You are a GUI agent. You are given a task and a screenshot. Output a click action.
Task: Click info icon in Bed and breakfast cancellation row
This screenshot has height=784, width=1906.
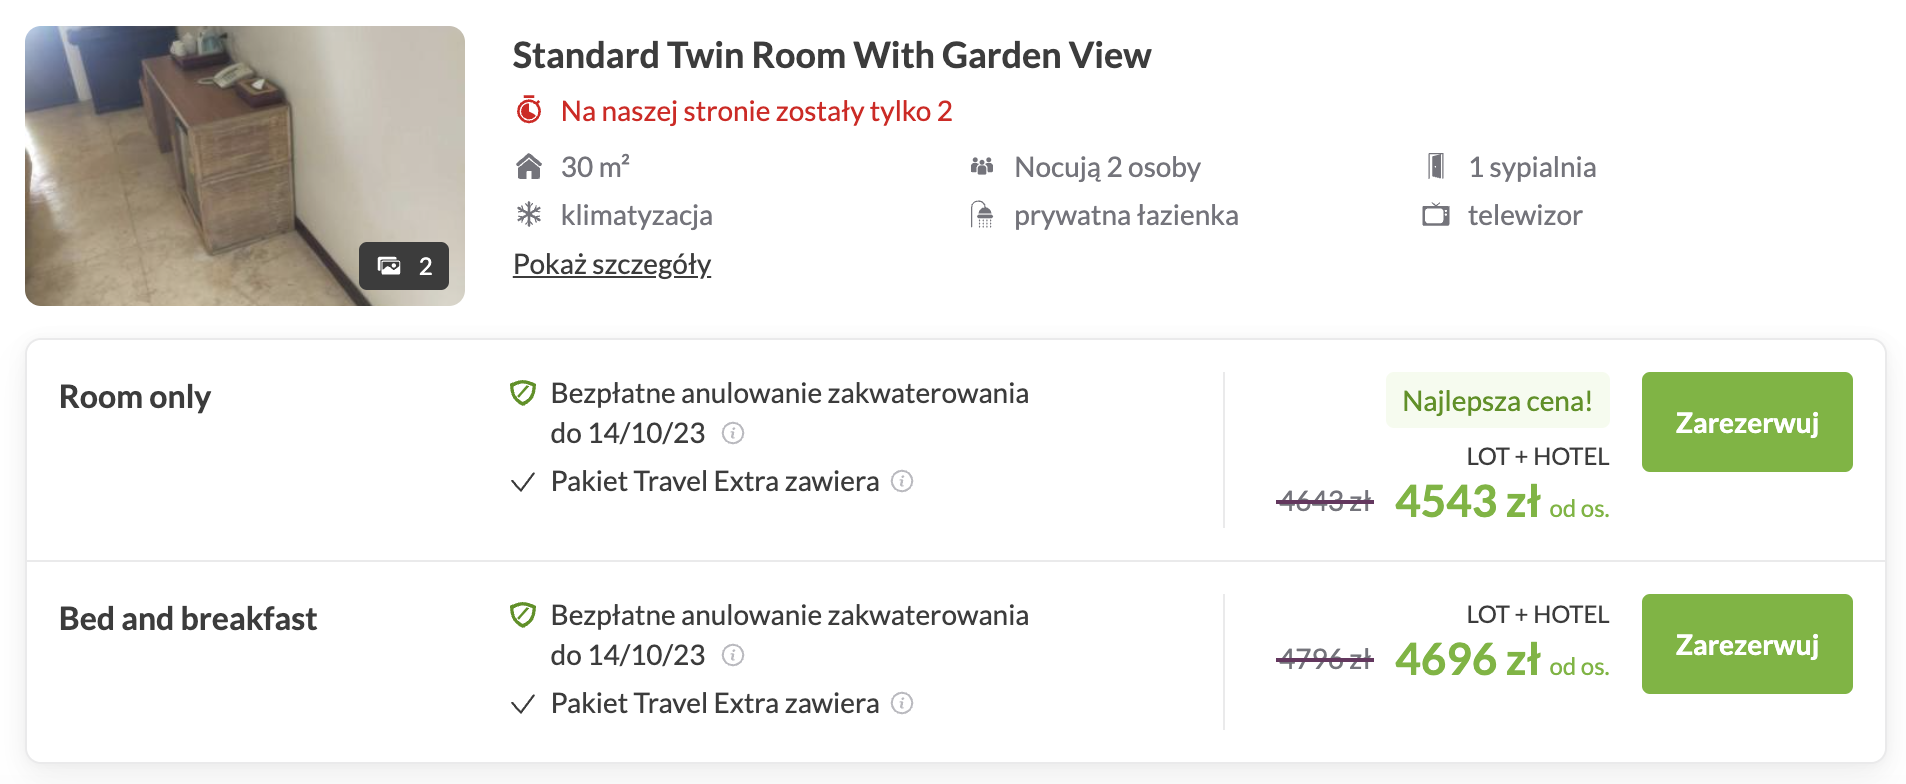click(735, 656)
